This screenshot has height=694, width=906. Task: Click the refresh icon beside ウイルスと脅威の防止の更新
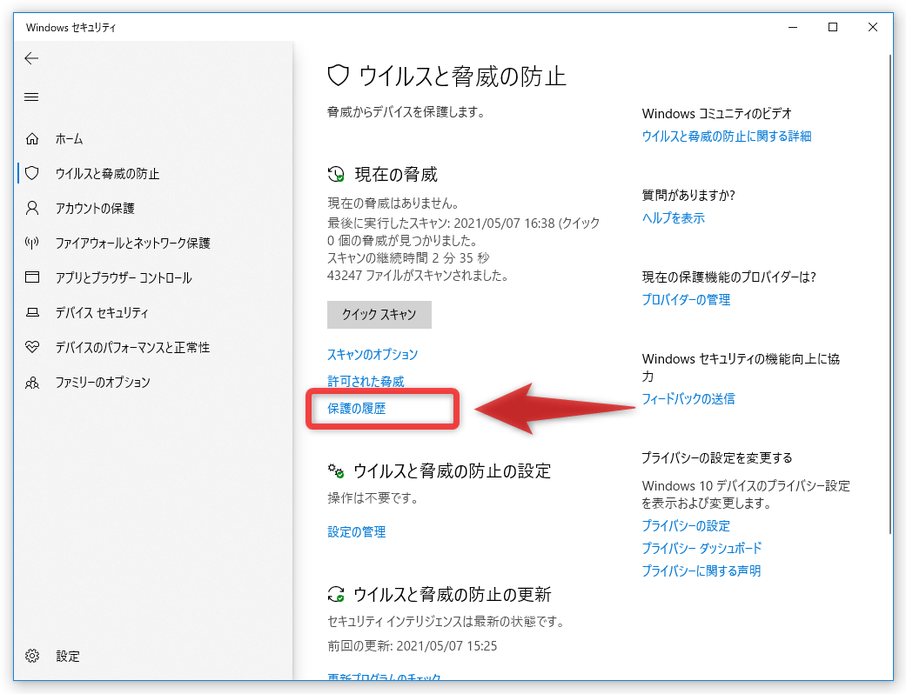[336, 594]
